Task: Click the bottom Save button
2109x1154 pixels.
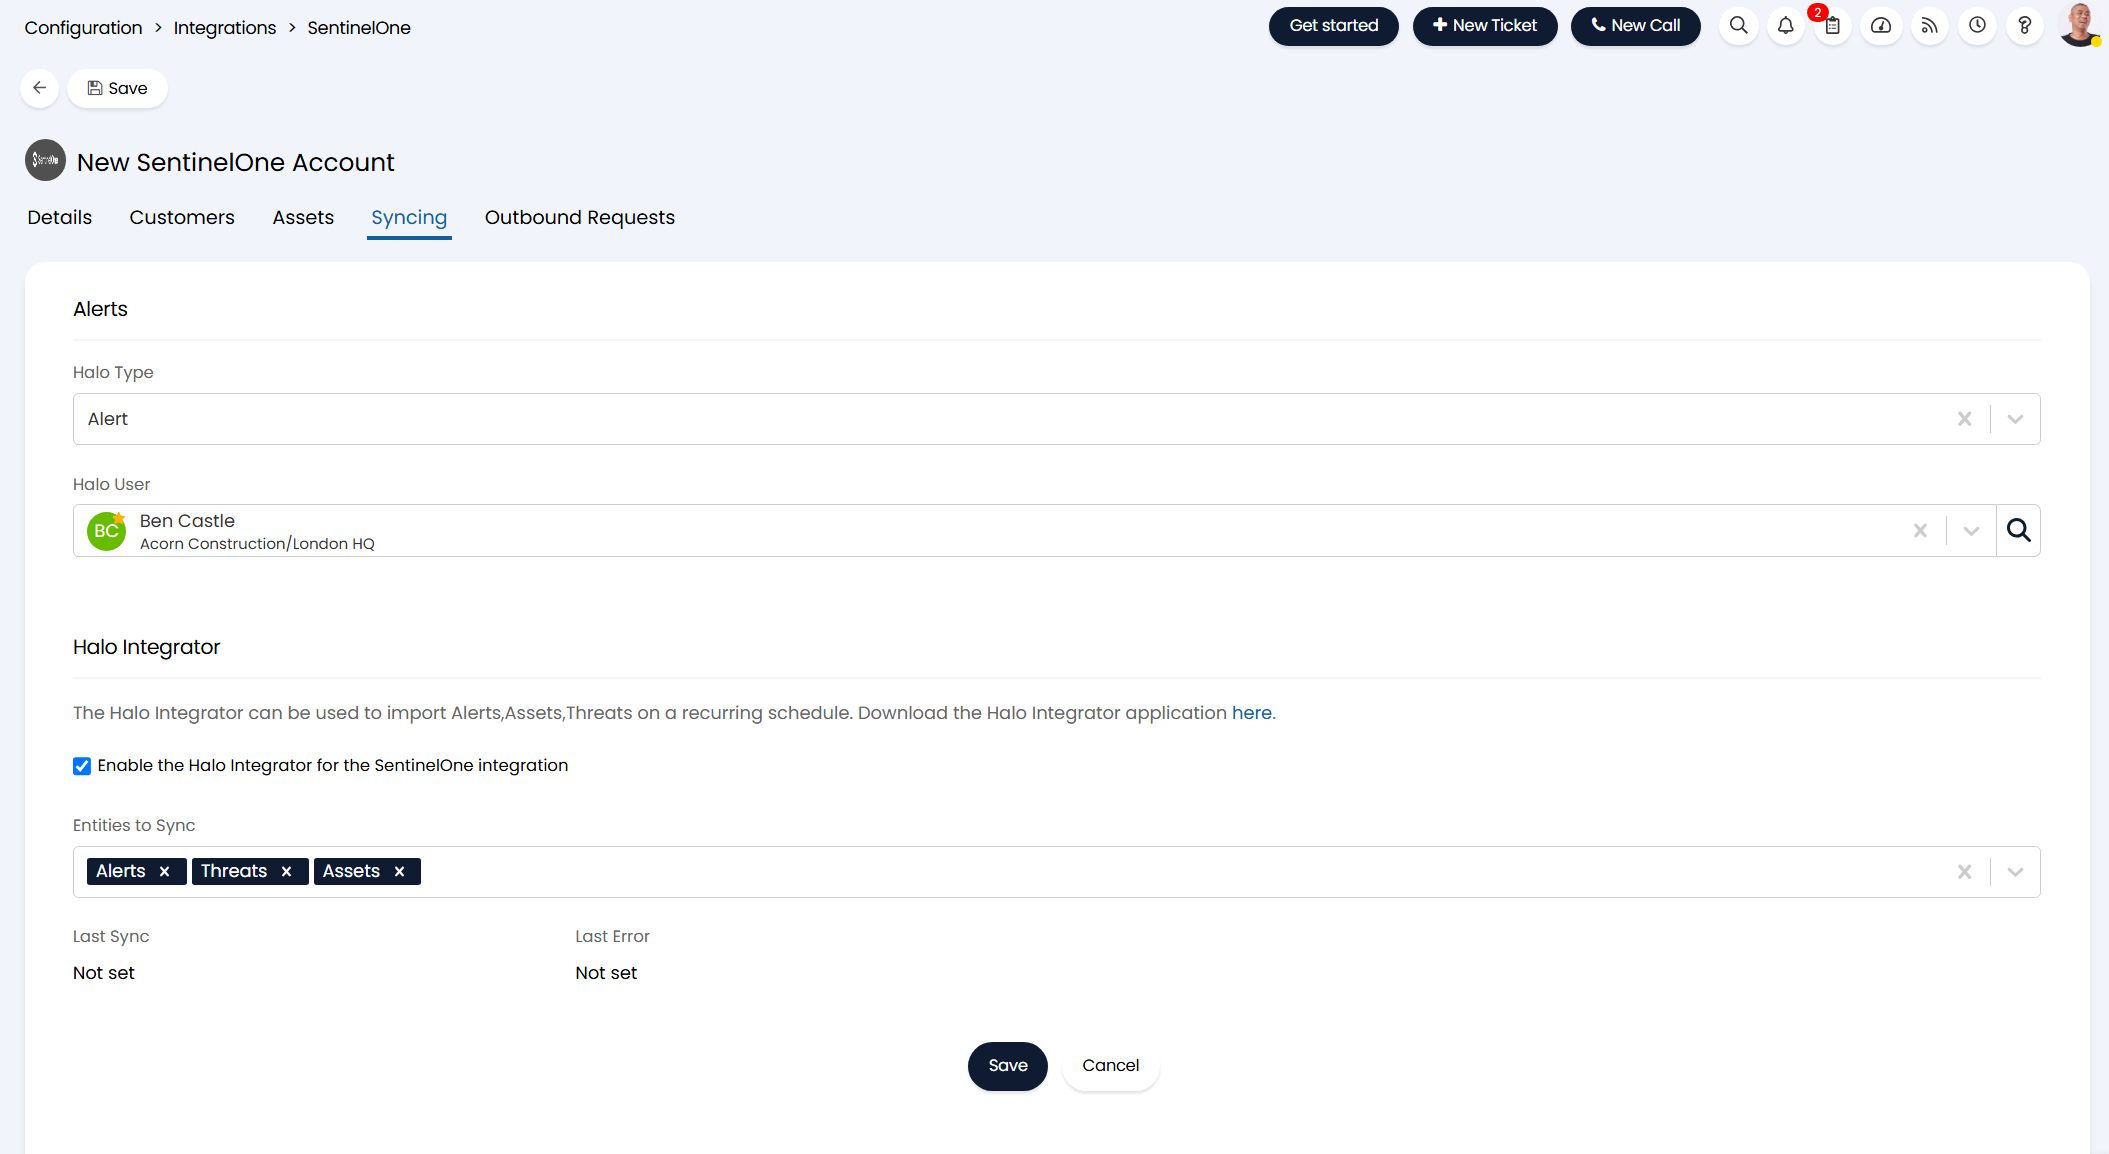Action: click(1008, 1066)
